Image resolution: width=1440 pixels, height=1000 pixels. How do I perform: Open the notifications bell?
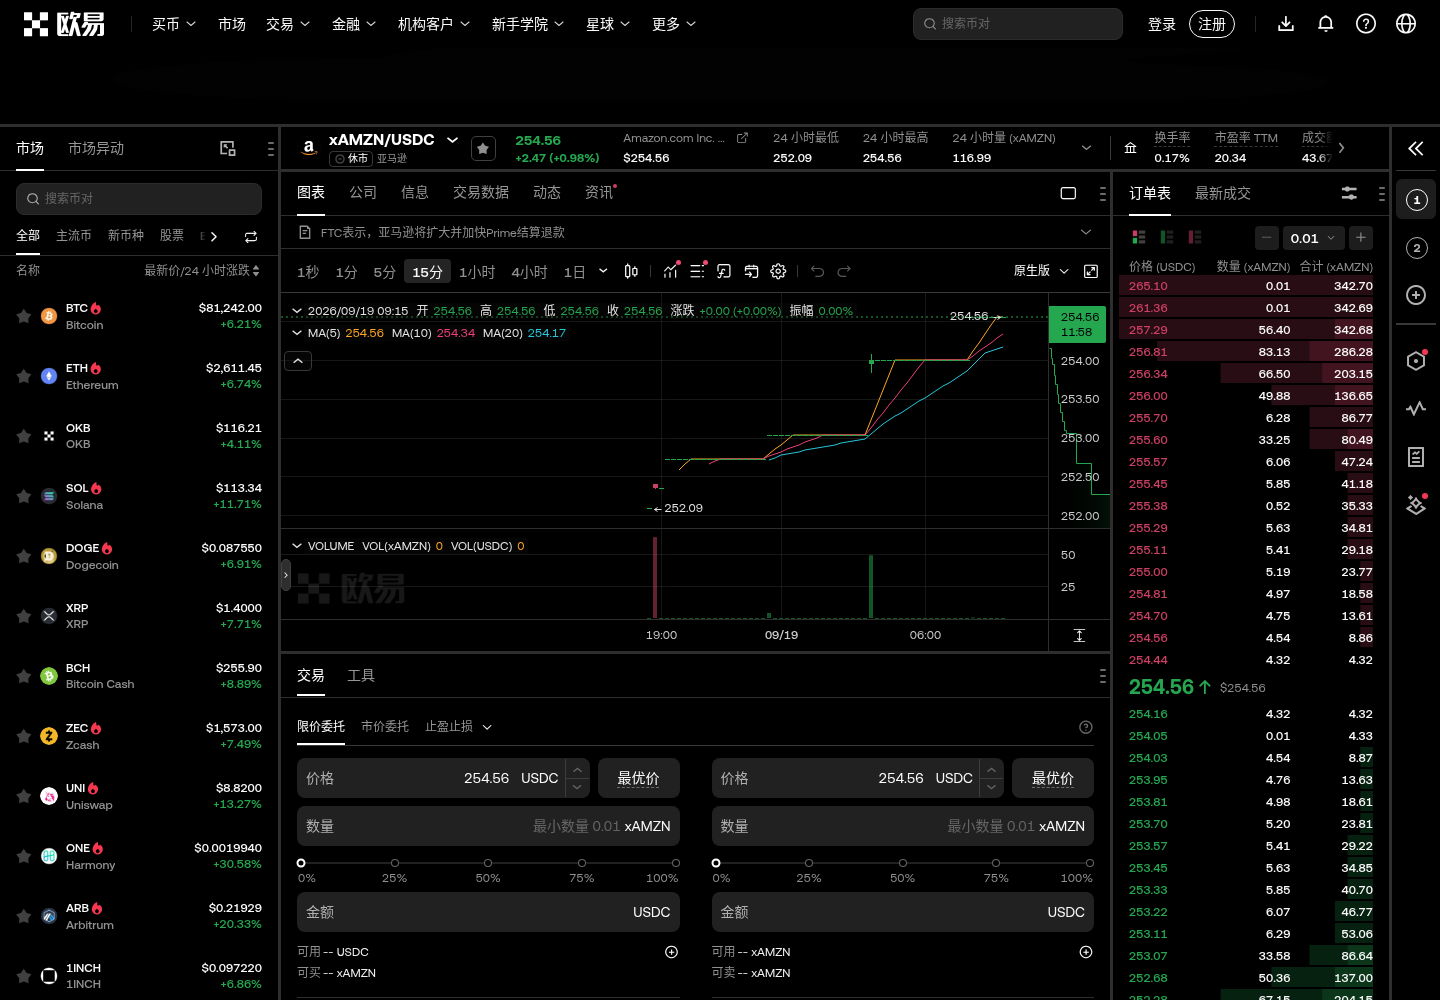pyautogui.click(x=1326, y=24)
